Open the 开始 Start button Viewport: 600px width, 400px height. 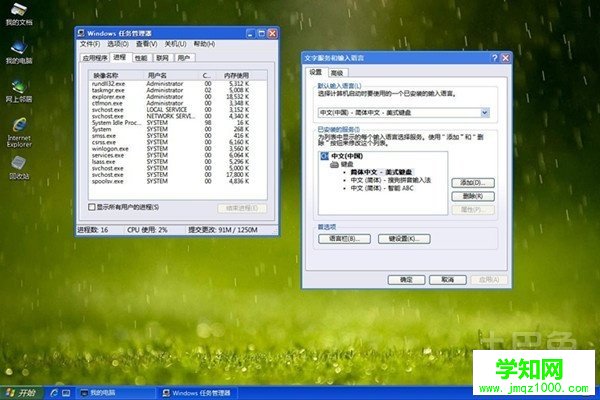pos(21,393)
